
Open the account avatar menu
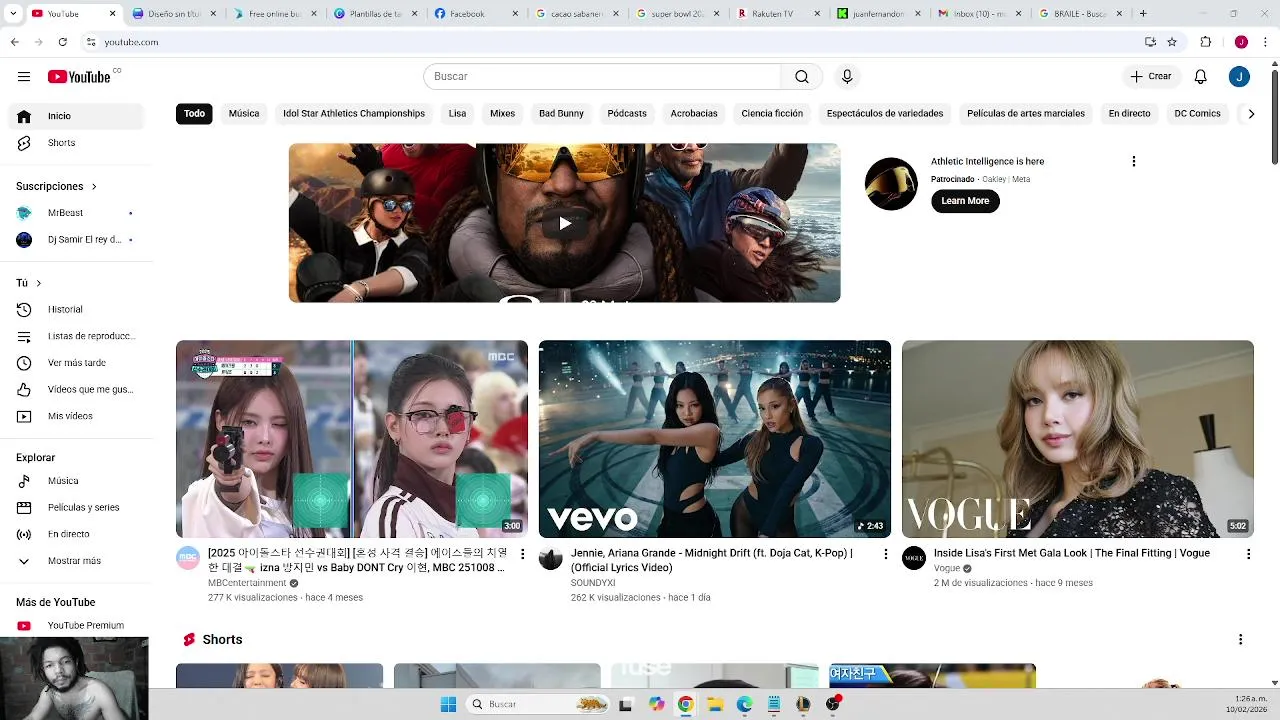tap(1239, 77)
